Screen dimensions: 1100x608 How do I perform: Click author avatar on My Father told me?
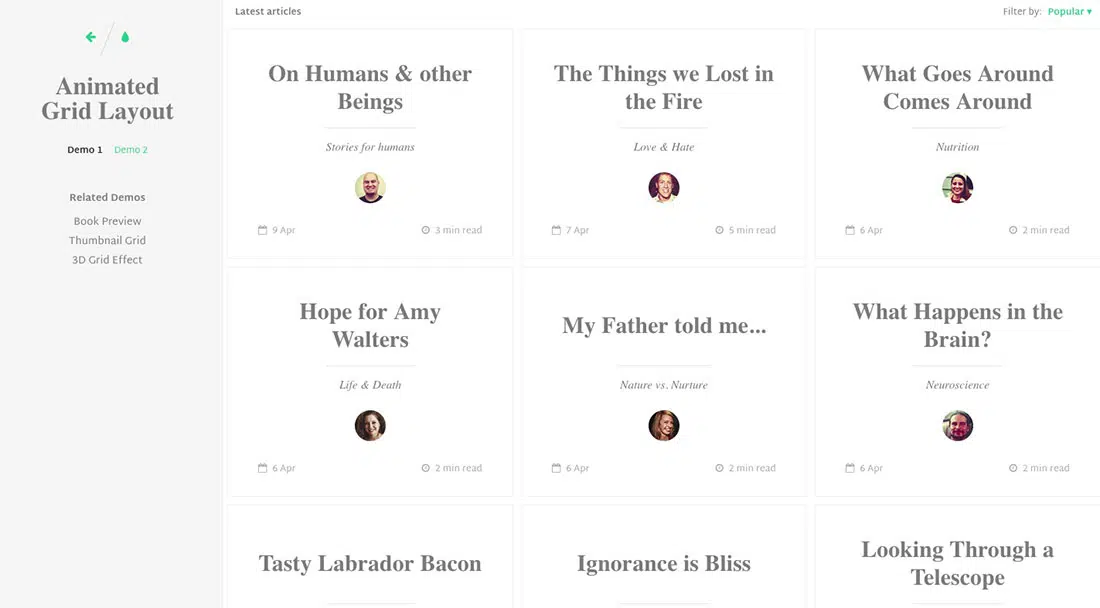(x=664, y=426)
